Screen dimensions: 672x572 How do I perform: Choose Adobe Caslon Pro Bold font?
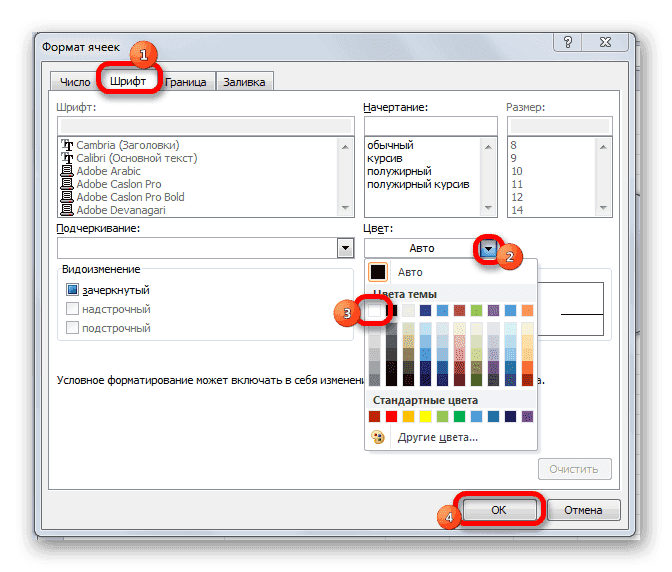(x=130, y=197)
